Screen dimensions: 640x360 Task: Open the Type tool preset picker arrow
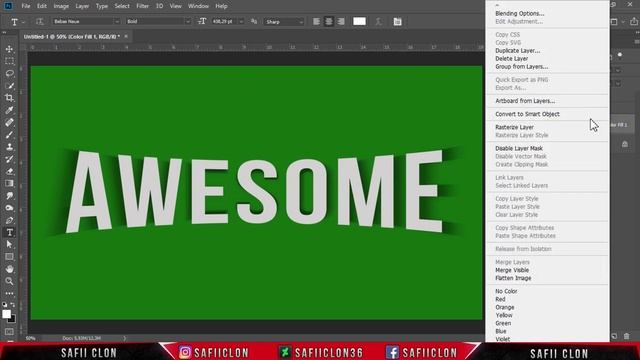click(x=23, y=22)
